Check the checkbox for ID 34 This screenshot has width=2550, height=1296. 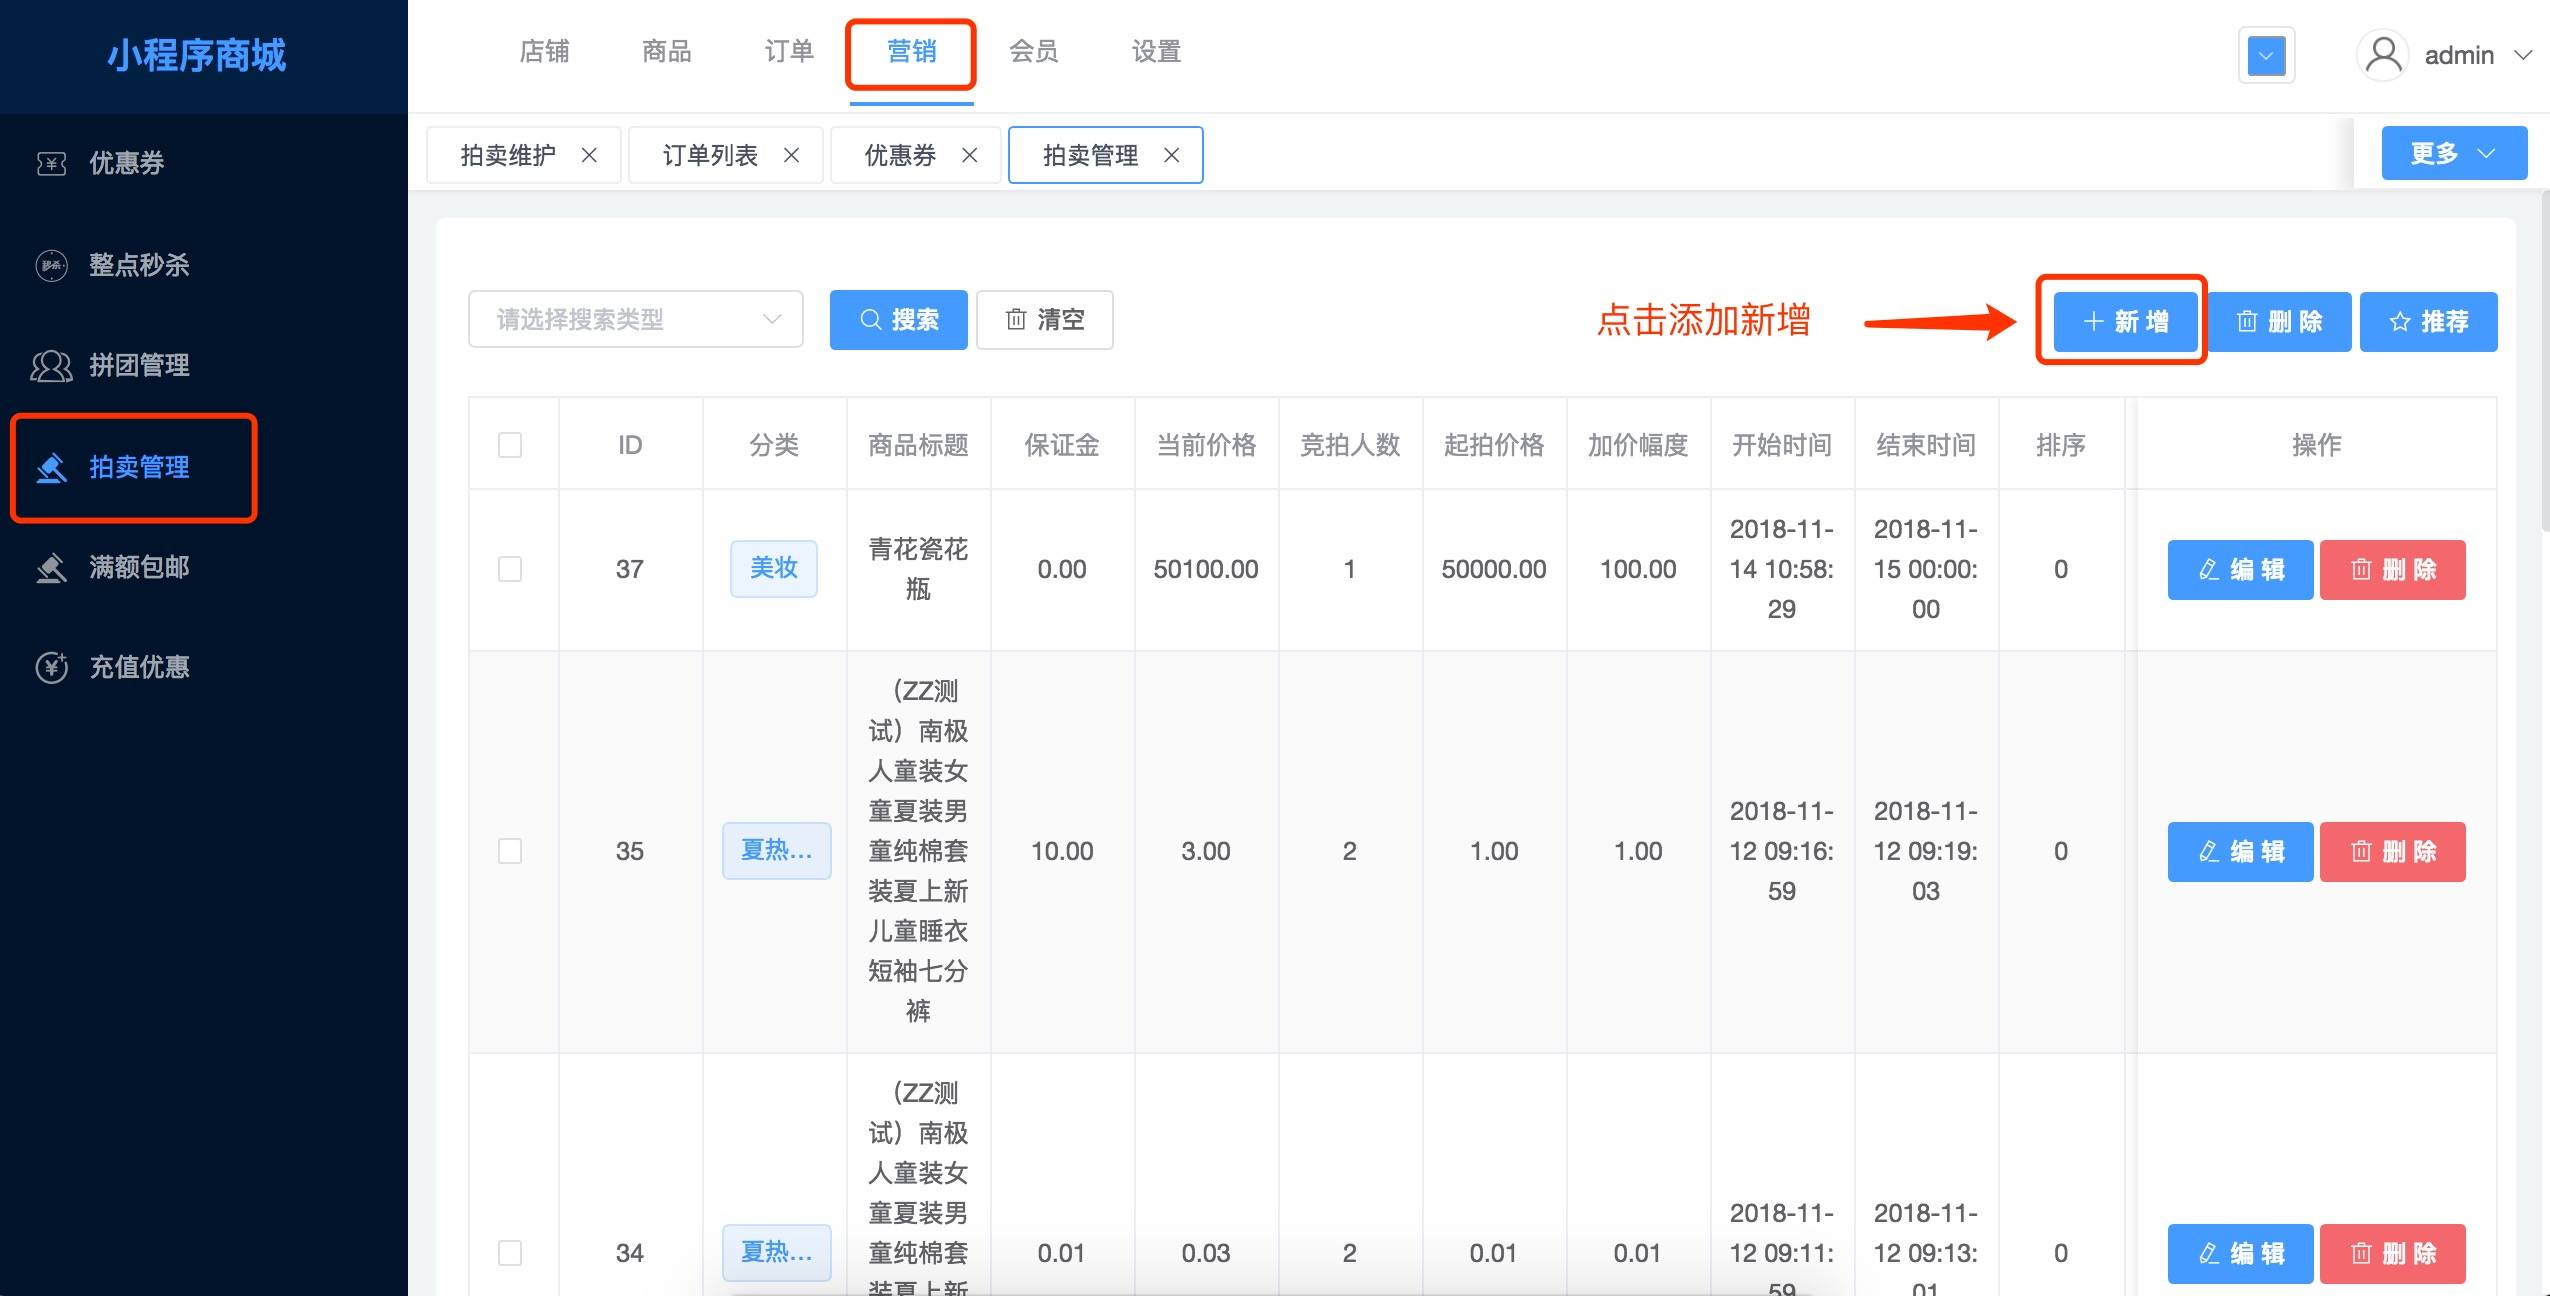pos(510,1253)
